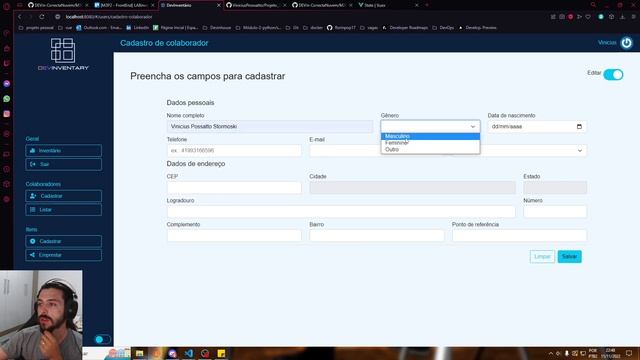Toggle the switch at sidebar bottom
This screenshot has width=640, height=360.
click(102, 339)
